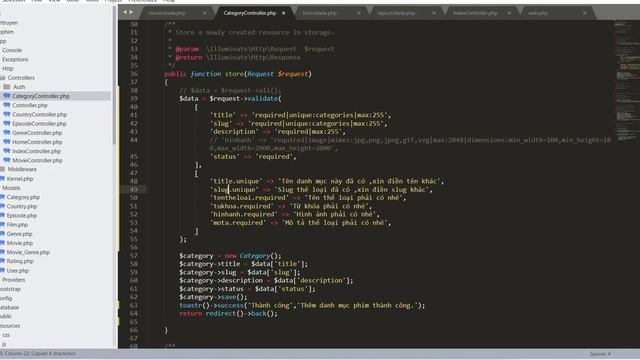The image size is (640, 360).
Task: Click the 'tentheloai.required' key in code
Action: 249,198
